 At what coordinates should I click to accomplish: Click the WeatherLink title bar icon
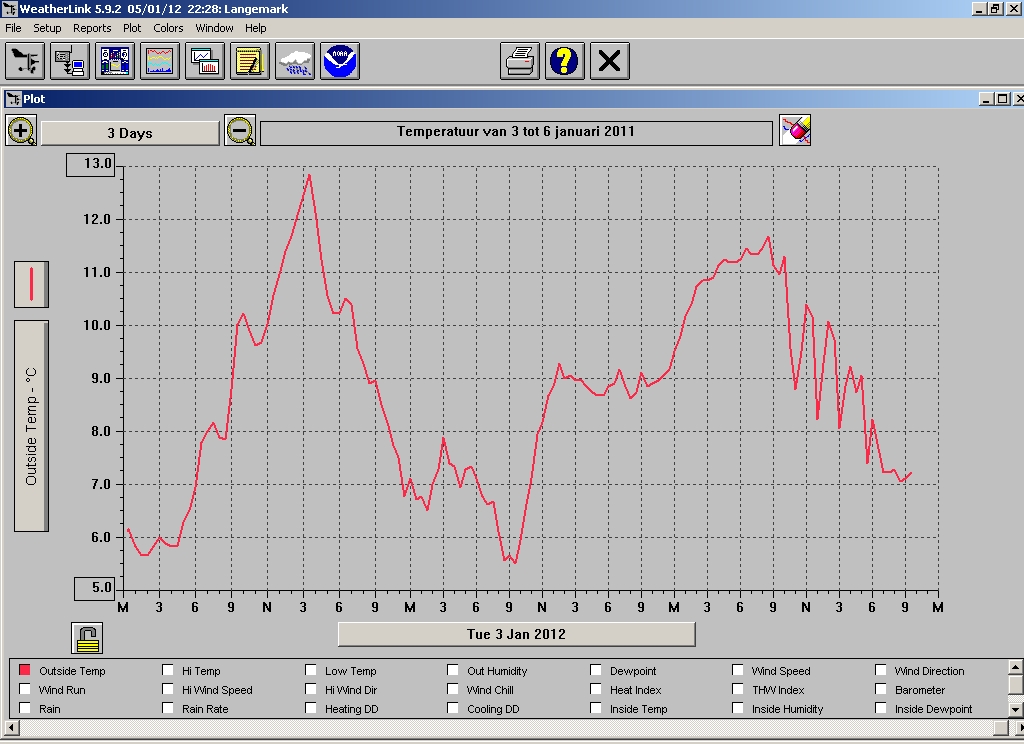pyautogui.click(x=8, y=9)
